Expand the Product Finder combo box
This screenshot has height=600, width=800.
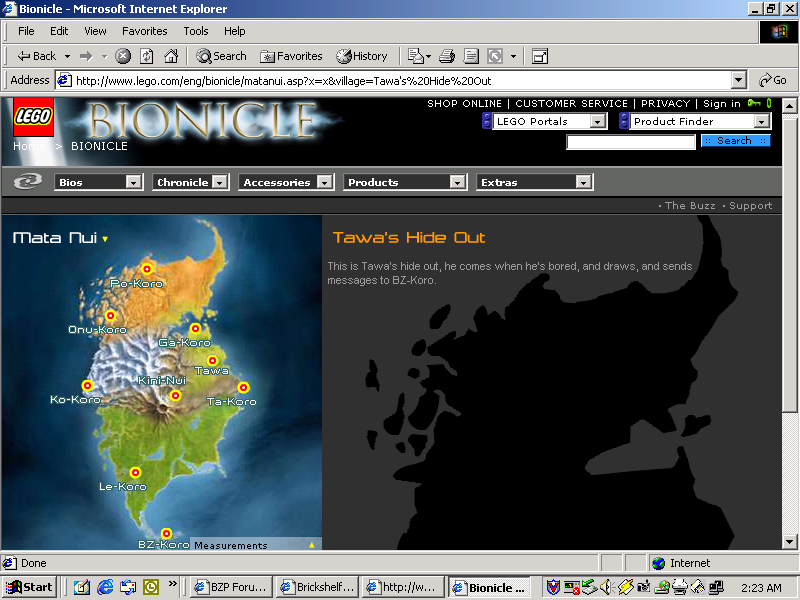pyautogui.click(x=761, y=121)
